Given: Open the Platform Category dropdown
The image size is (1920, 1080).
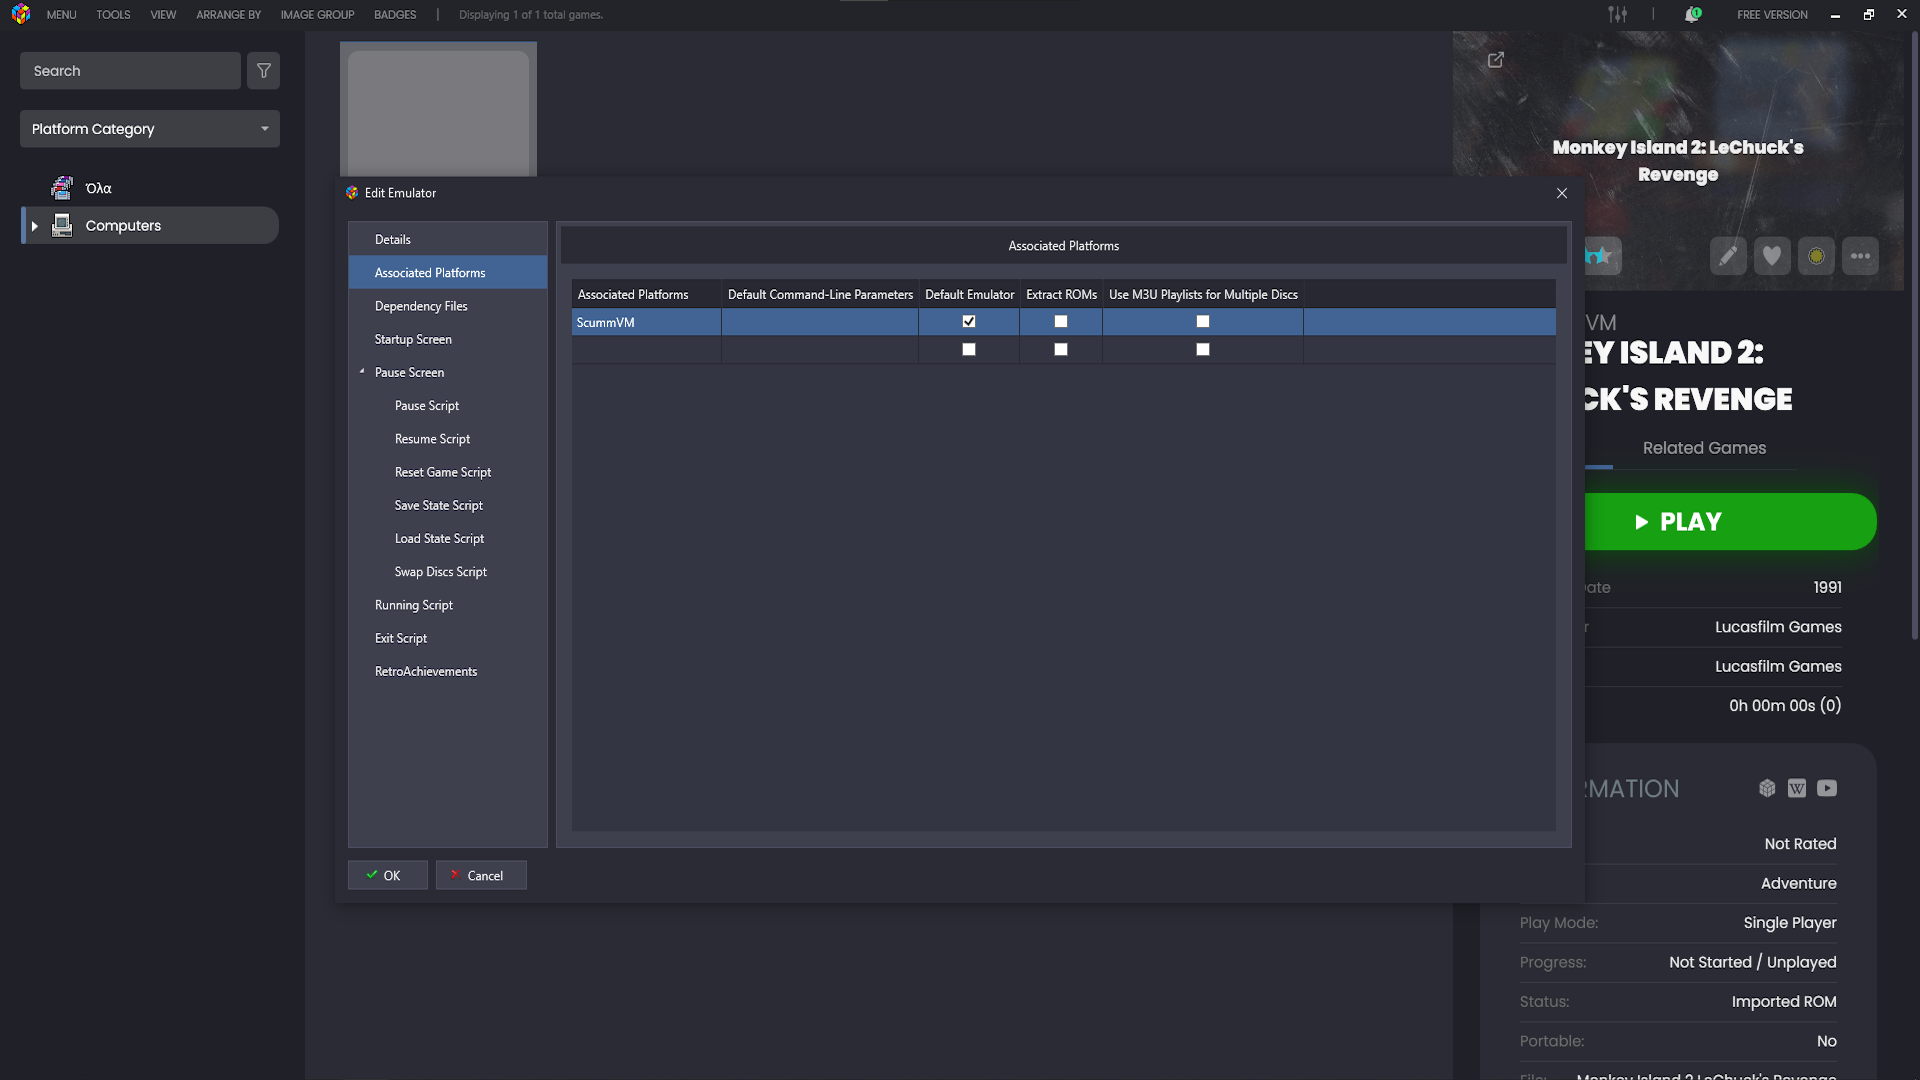Looking at the screenshot, I should point(150,129).
